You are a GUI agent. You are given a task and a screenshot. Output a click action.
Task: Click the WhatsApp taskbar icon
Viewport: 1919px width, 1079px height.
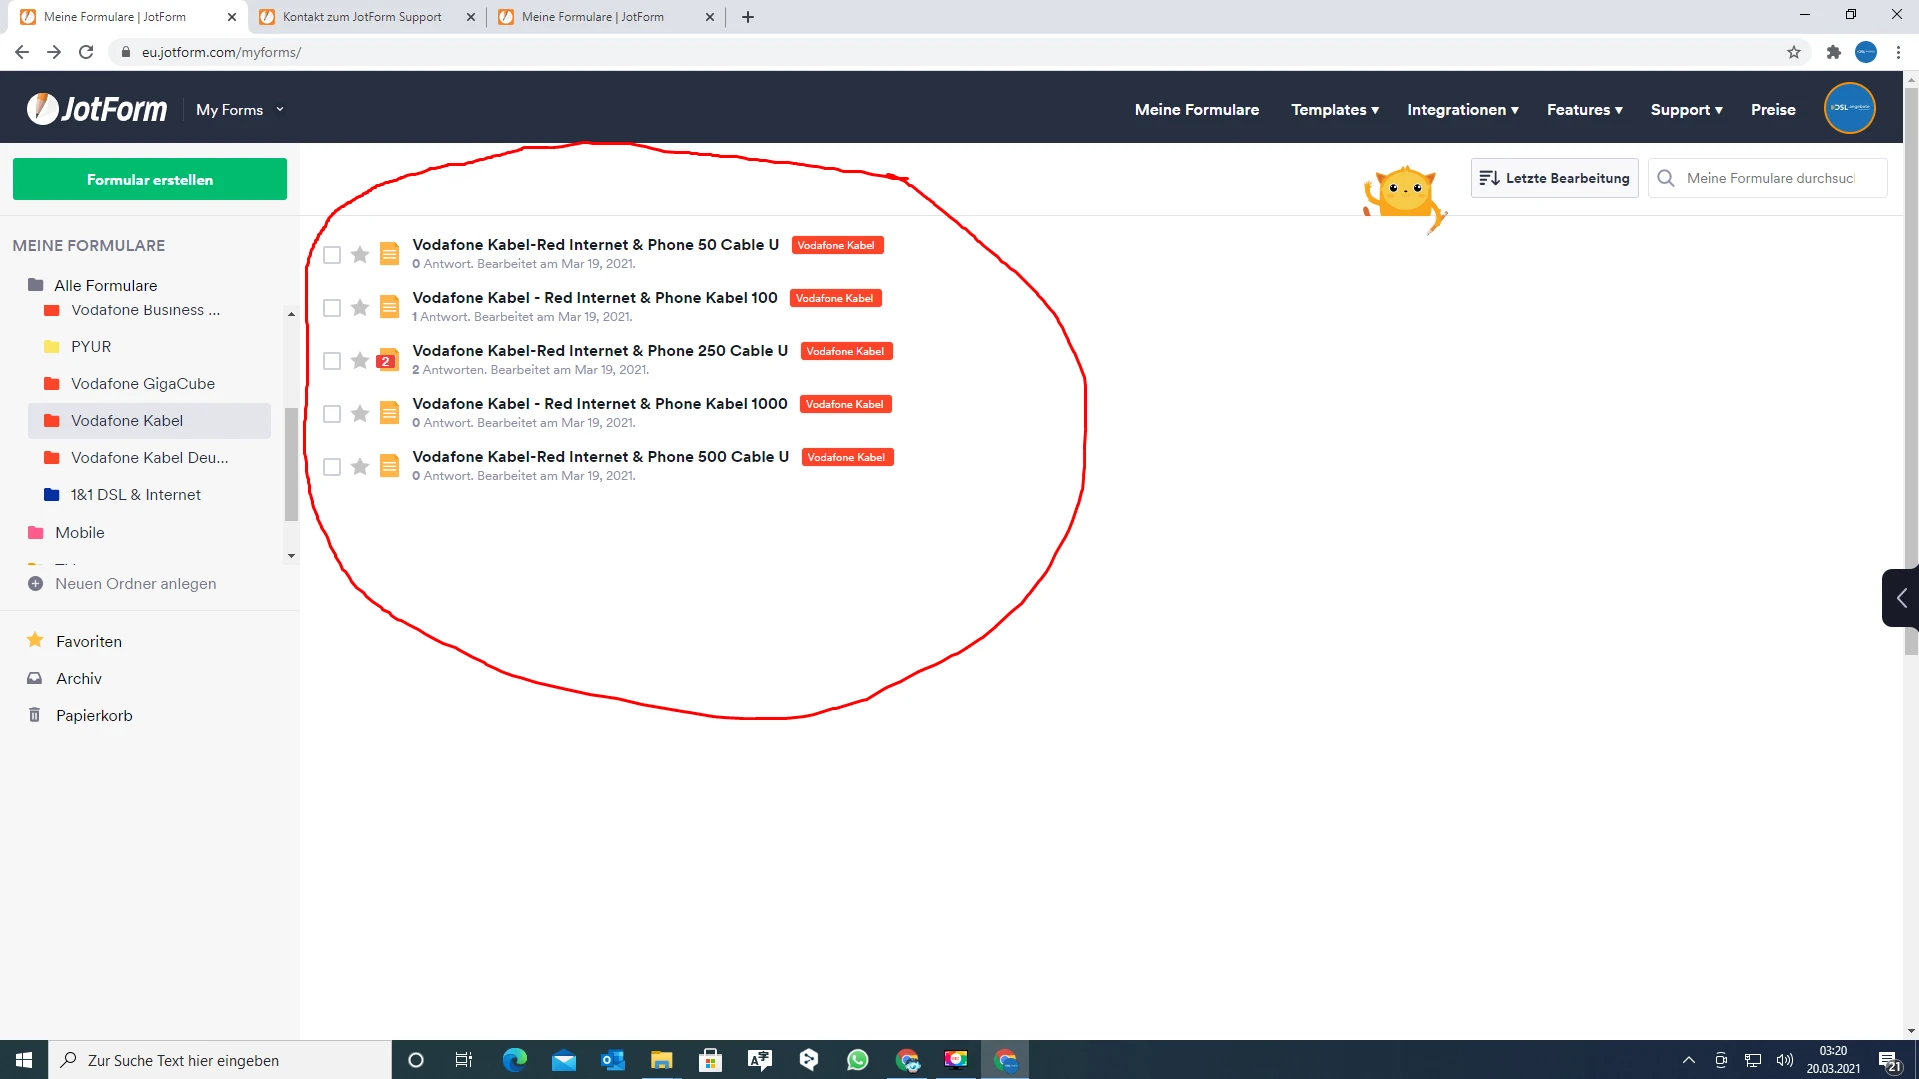(857, 1059)
